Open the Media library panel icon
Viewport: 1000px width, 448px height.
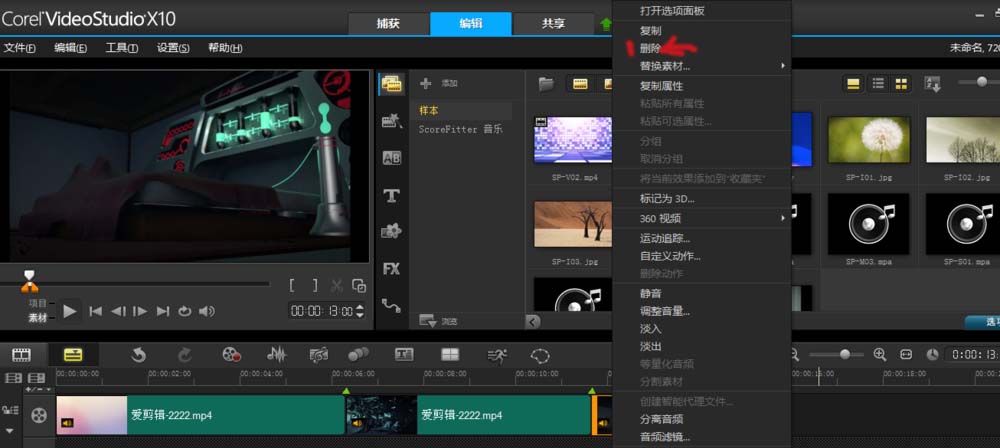(x=392, y=84)
